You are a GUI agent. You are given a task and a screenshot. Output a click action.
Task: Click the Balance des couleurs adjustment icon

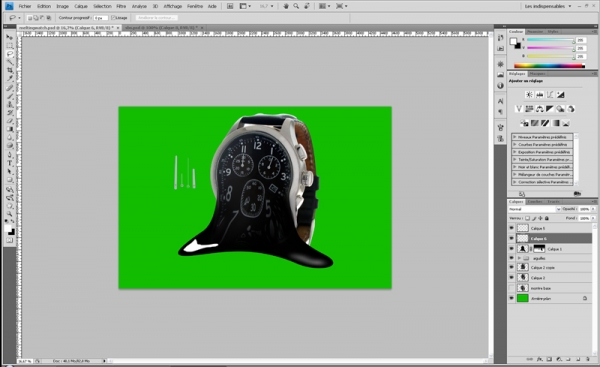pyautogui.click(x=540, y=109)
